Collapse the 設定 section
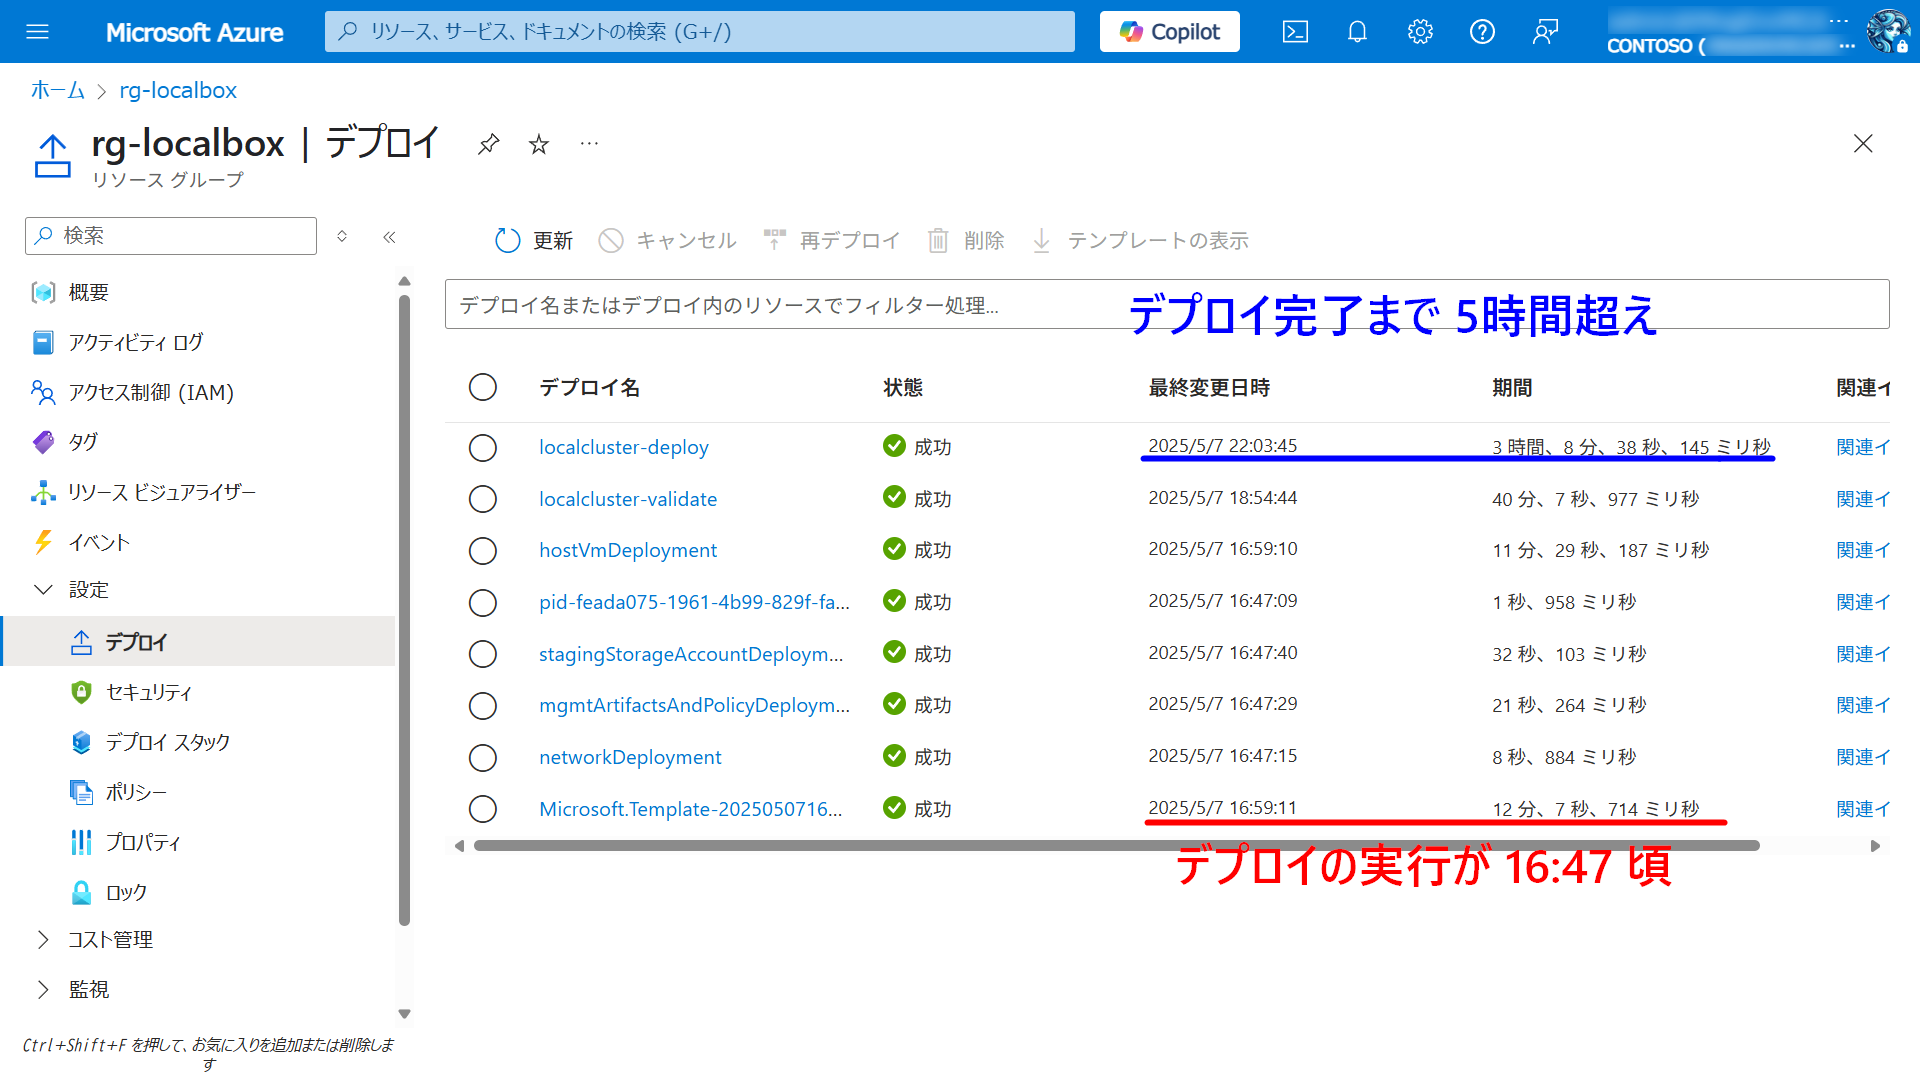Screen dimensions: 1920x1080 (x=44, y=589)
